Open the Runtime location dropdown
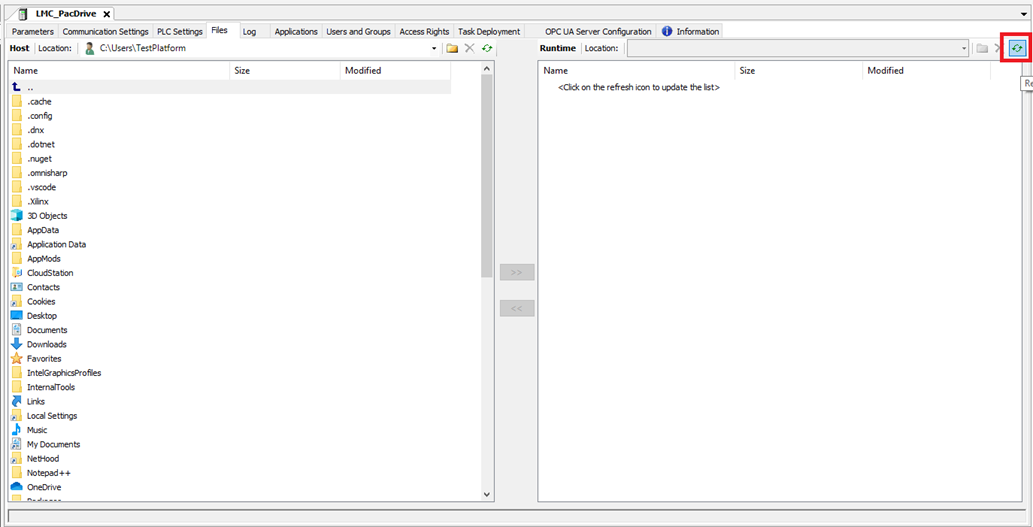Screen dimensions: 1033x527 (964, 48)
